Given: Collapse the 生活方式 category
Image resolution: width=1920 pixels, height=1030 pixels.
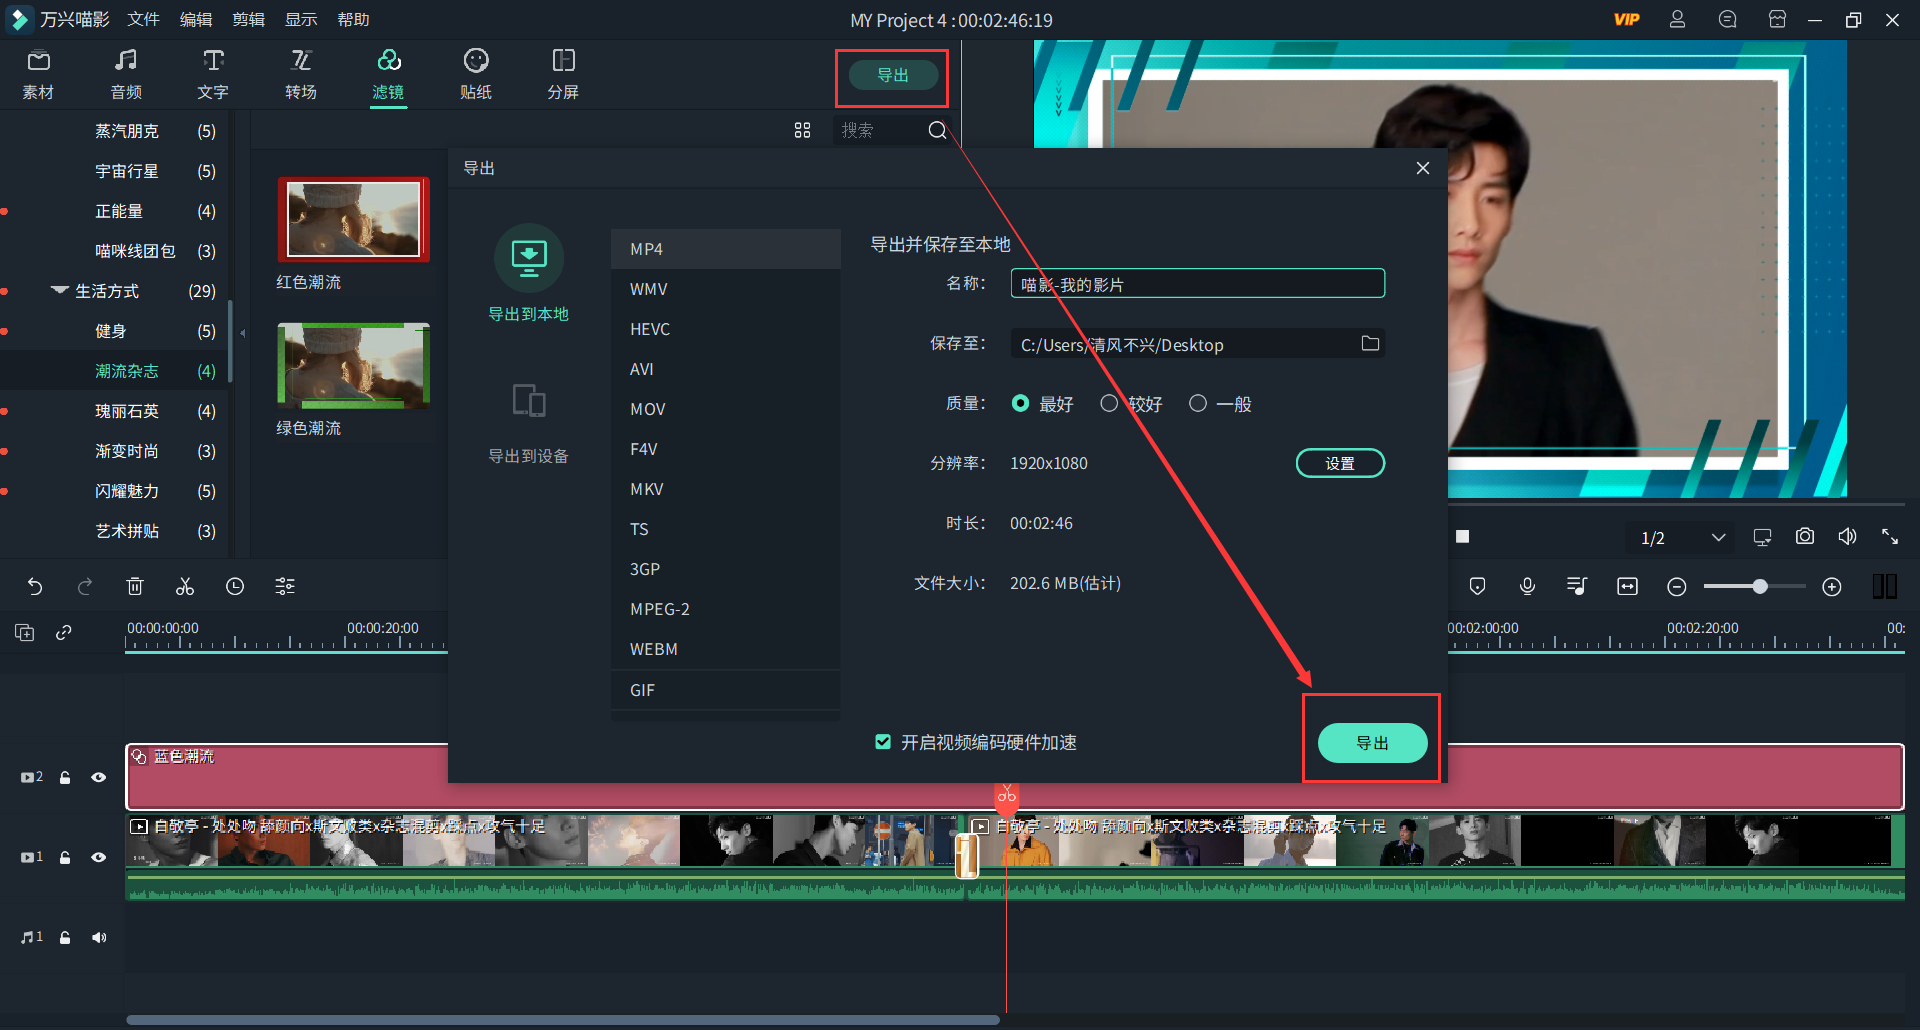Looking at the screenshot, I should 58,290.
